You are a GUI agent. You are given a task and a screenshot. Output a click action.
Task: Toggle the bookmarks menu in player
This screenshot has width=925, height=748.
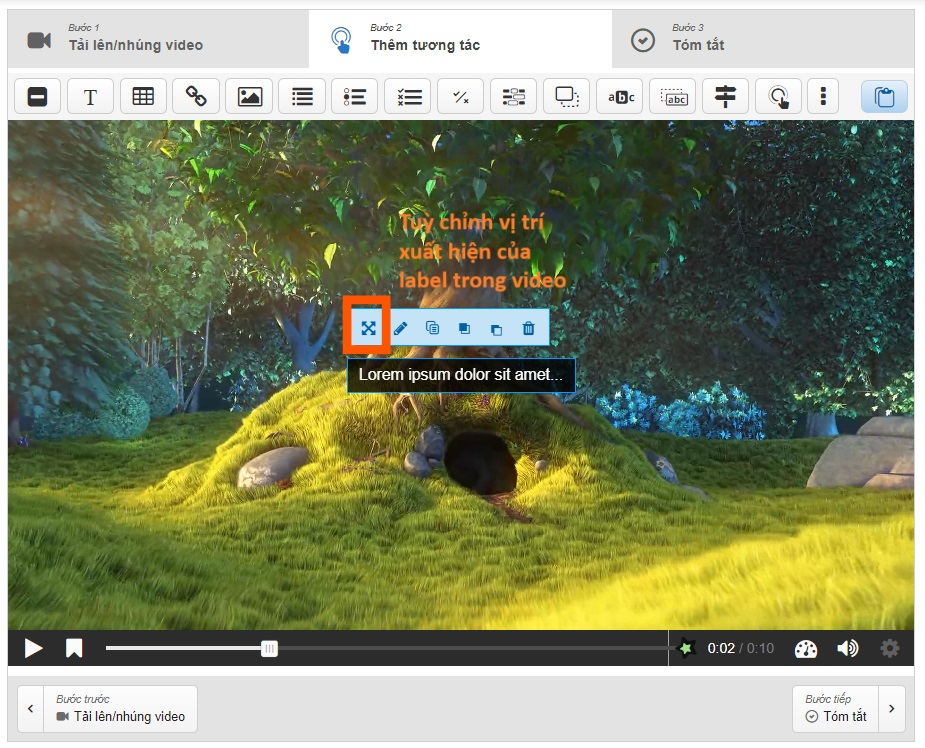(74, 648)
